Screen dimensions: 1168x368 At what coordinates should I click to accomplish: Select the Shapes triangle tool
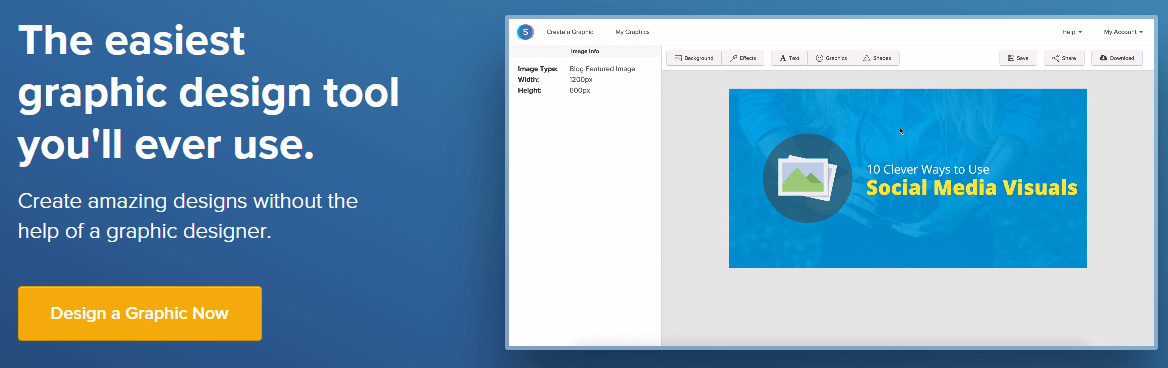click(x=877, y=58)
